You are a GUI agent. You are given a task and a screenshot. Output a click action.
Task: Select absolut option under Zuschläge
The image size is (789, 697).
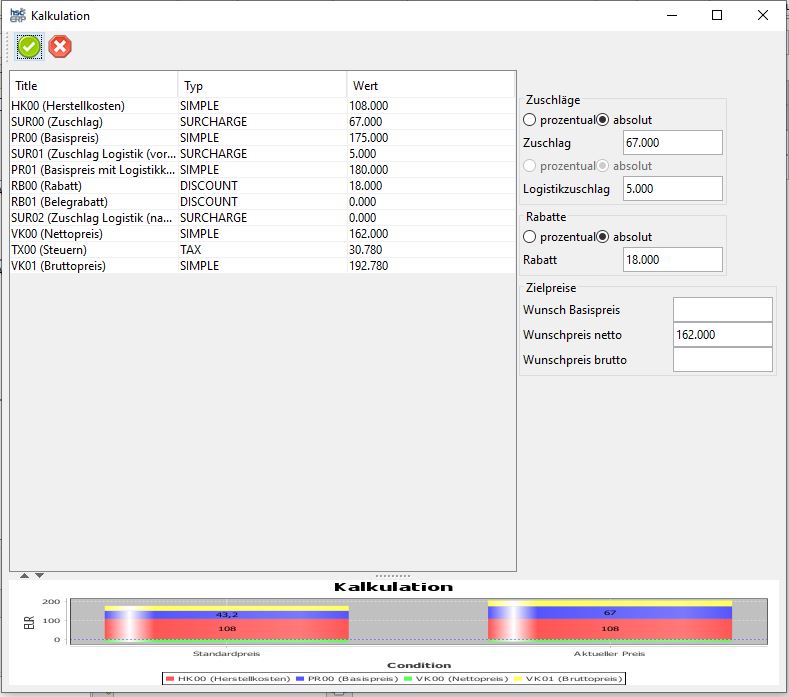pyautogui.click(x=603, y=120)
